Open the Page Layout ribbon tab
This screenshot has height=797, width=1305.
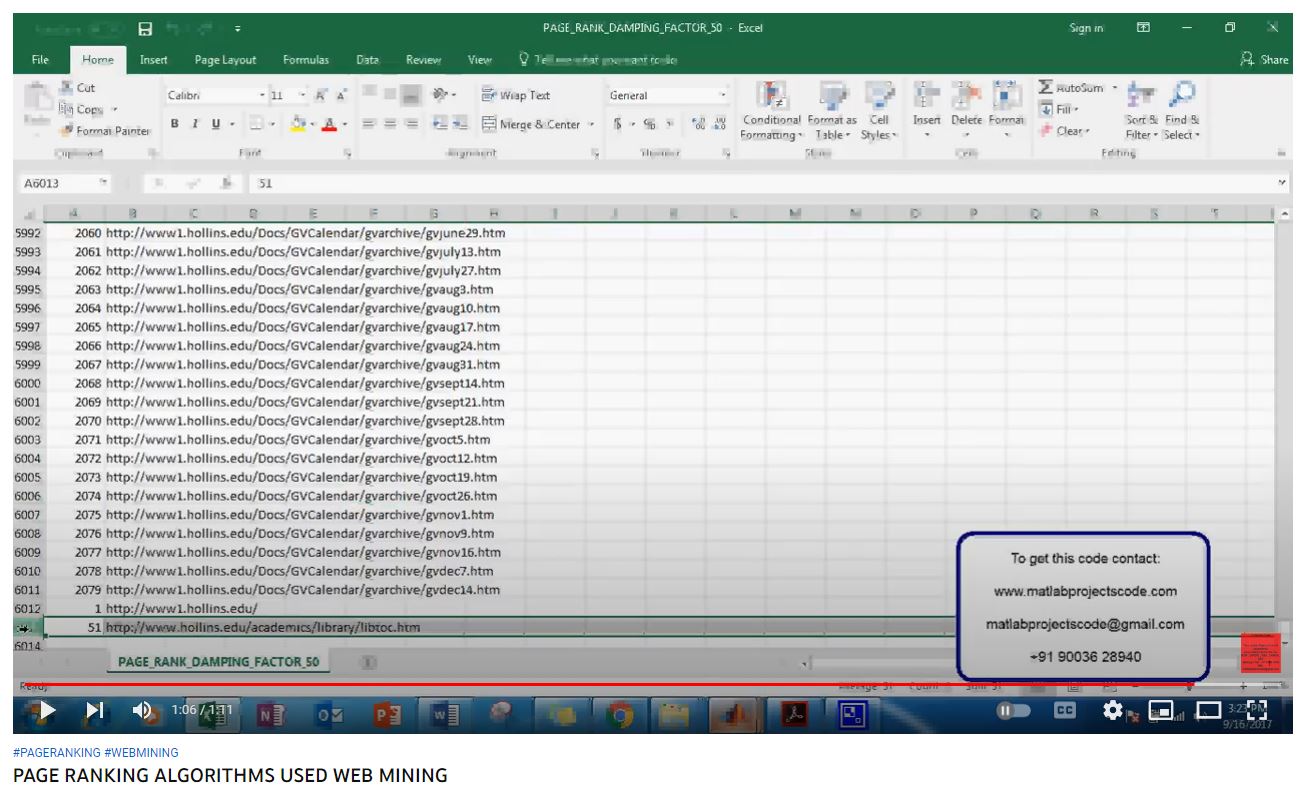[225, 60]
